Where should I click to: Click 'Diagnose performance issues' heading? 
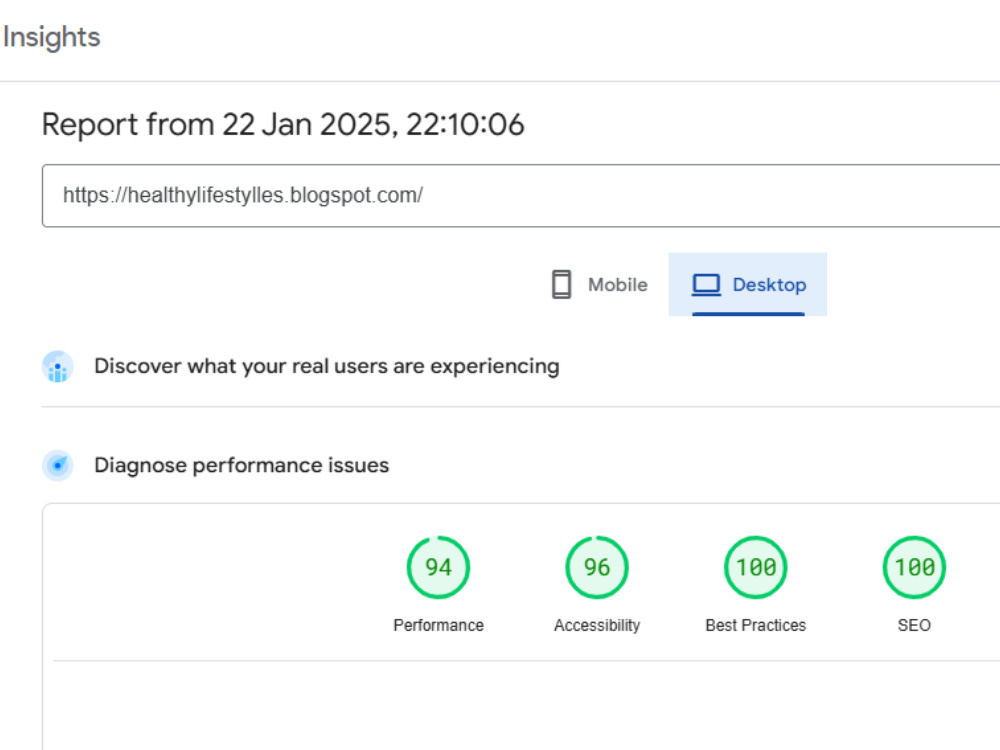(x=242, y=466)
